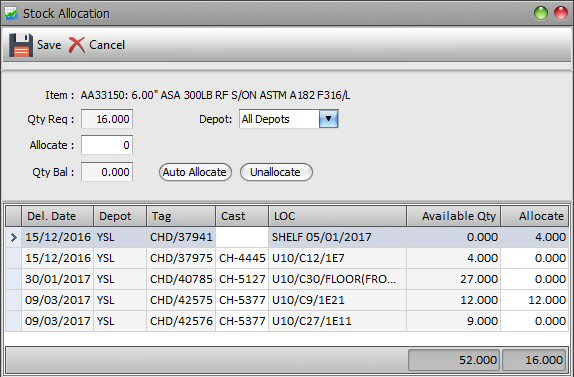
Task: Select tag cell CHD/42575
Action: coord(181,300)
